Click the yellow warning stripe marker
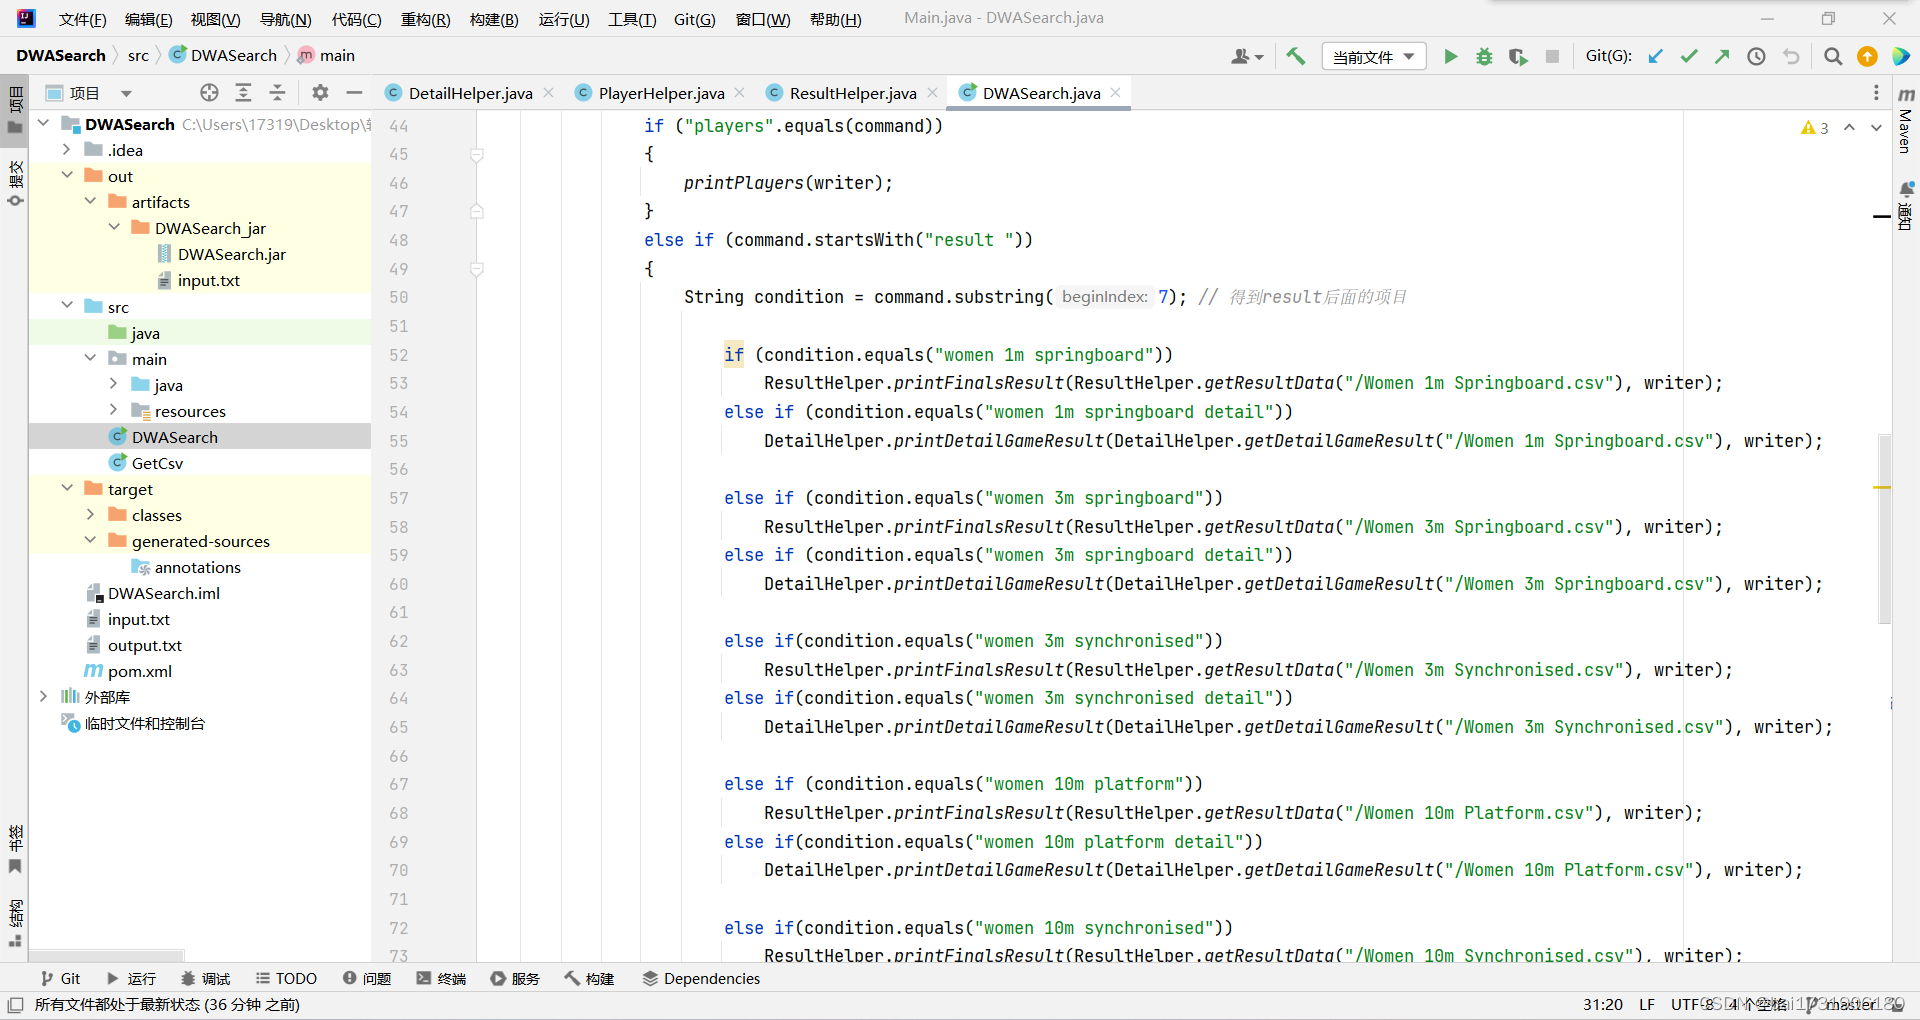The height and width of the screenshot is (1020, 1920). click(x=1882, y=487)
